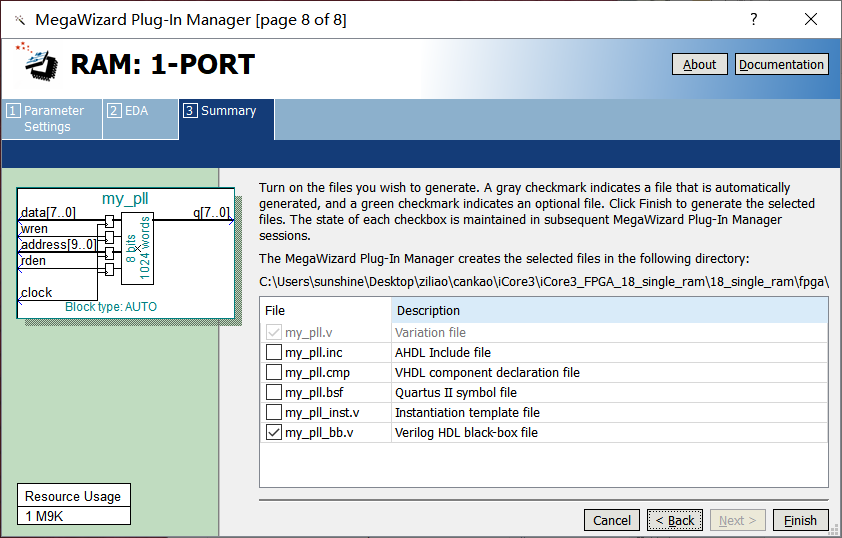Turn on my_pll.bsf symbol file generation
Viewport: 842px width, 538px height.
coord(274,393)
